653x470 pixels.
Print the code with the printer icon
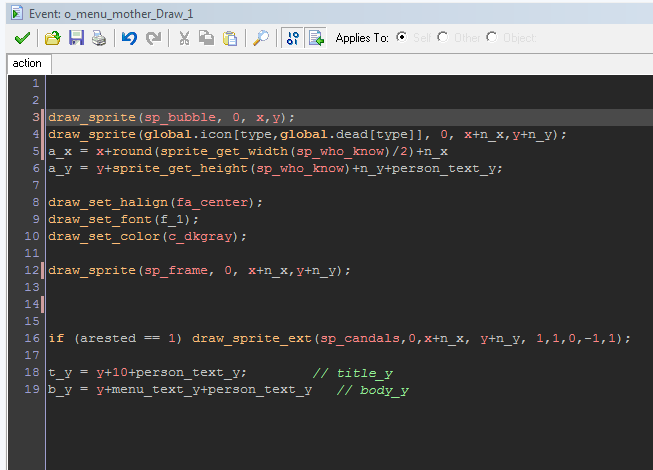[x=99, y=38]
